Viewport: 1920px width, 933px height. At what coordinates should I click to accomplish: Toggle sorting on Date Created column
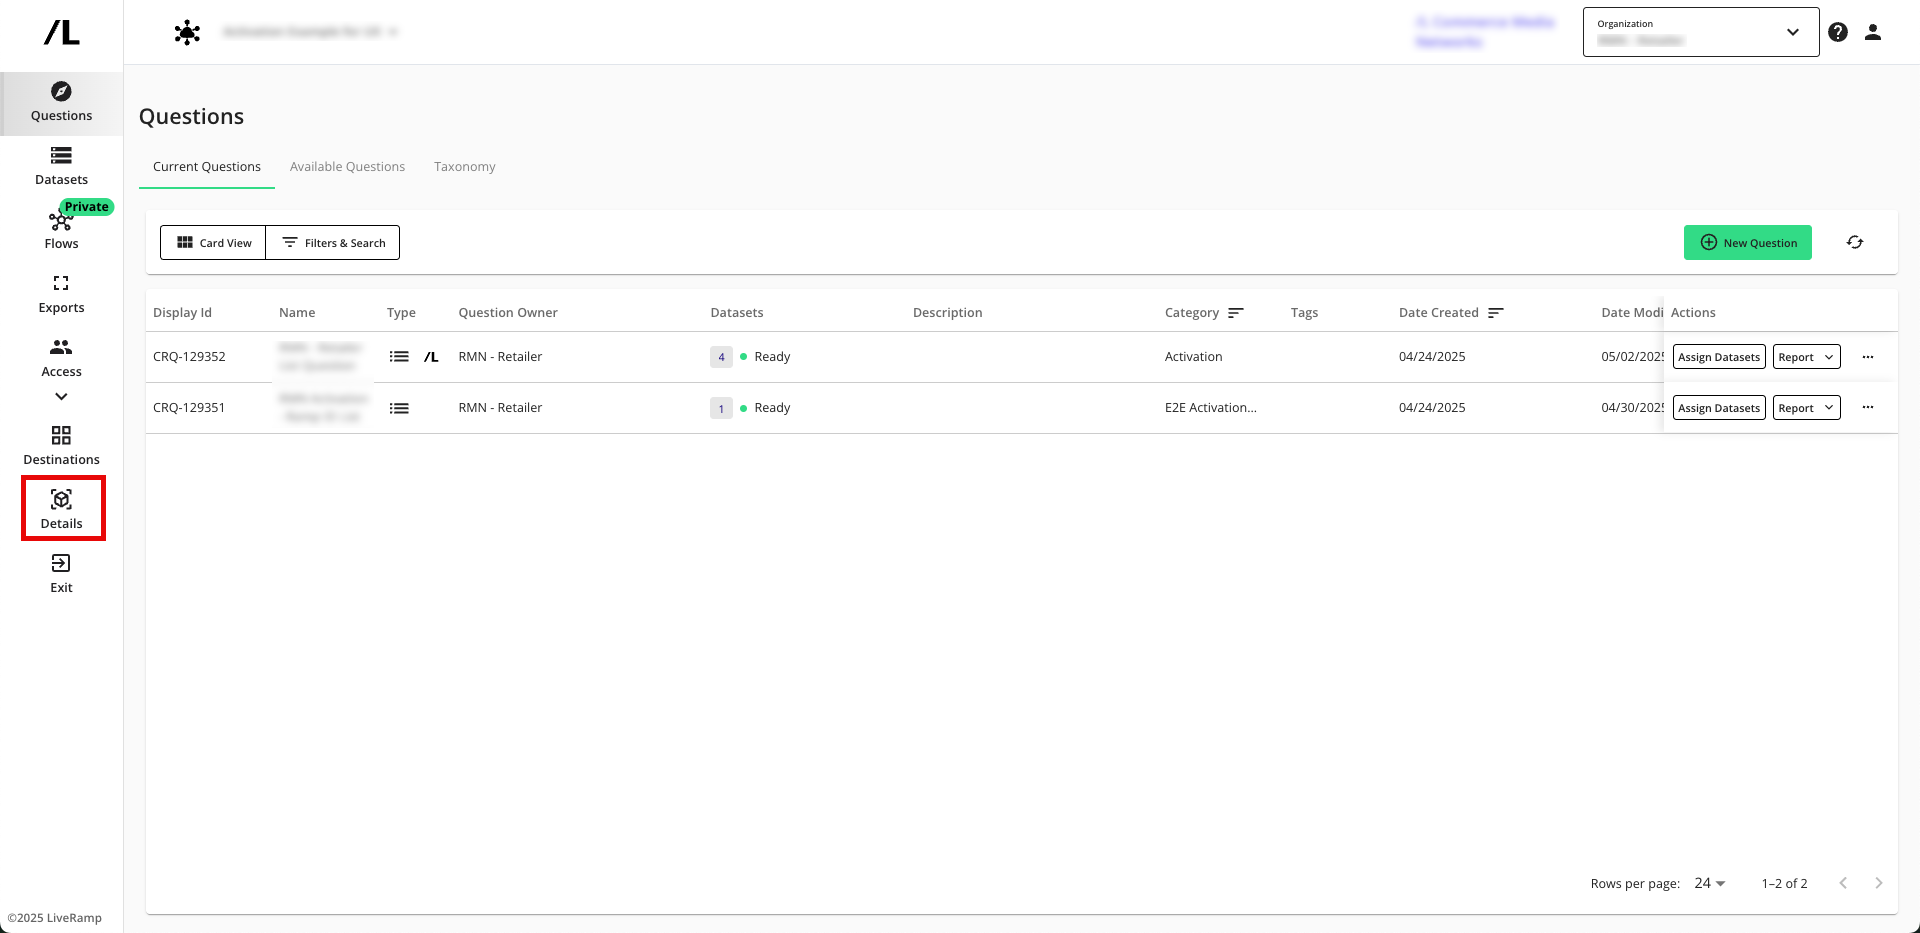tap(1496, 313)
